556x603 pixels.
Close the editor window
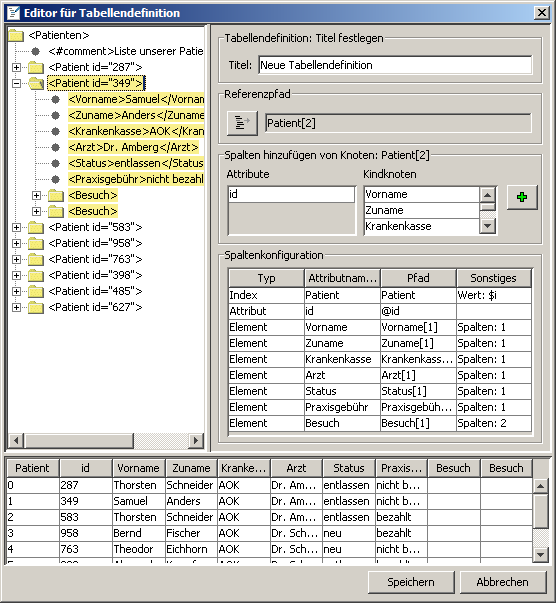[x=541, y=13]
